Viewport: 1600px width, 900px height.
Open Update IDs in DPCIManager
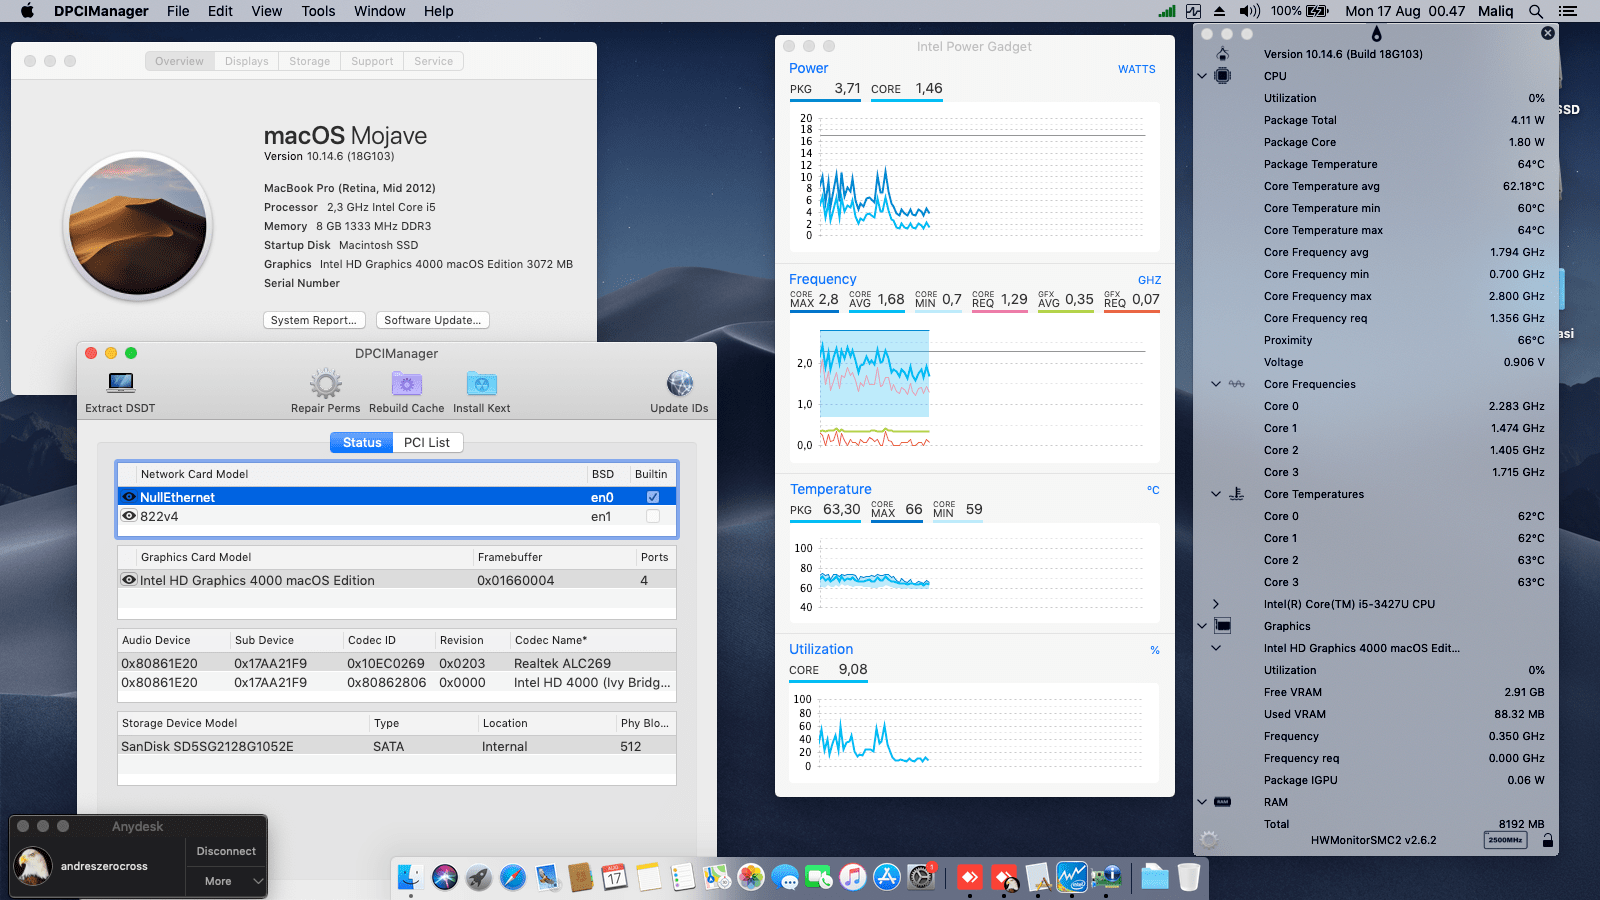click(679, 382)
